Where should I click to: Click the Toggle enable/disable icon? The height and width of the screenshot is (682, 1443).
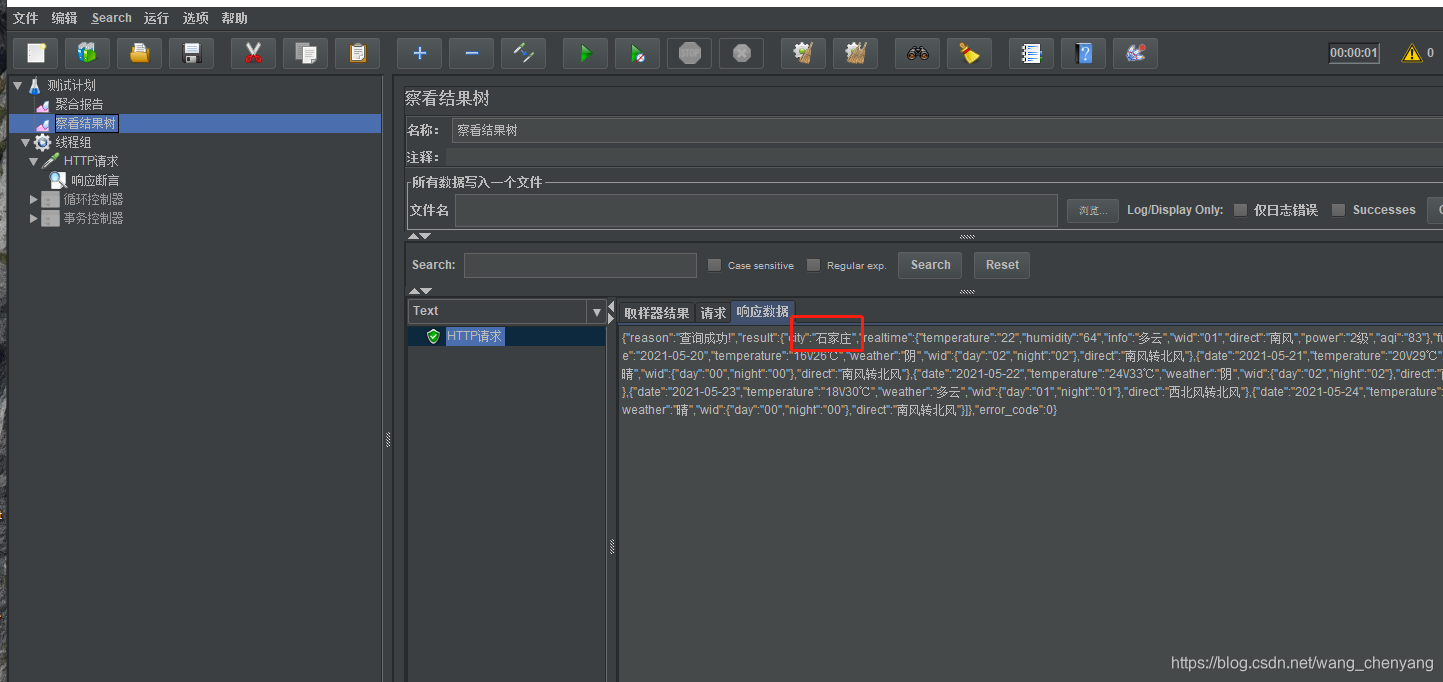[x=524, y=53]
